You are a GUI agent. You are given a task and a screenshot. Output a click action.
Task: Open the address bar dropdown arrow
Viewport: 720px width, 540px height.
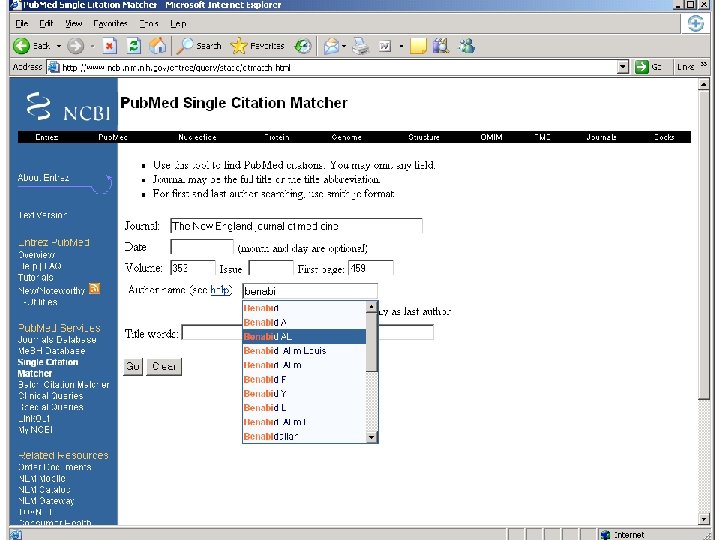[x=623, y=68]
